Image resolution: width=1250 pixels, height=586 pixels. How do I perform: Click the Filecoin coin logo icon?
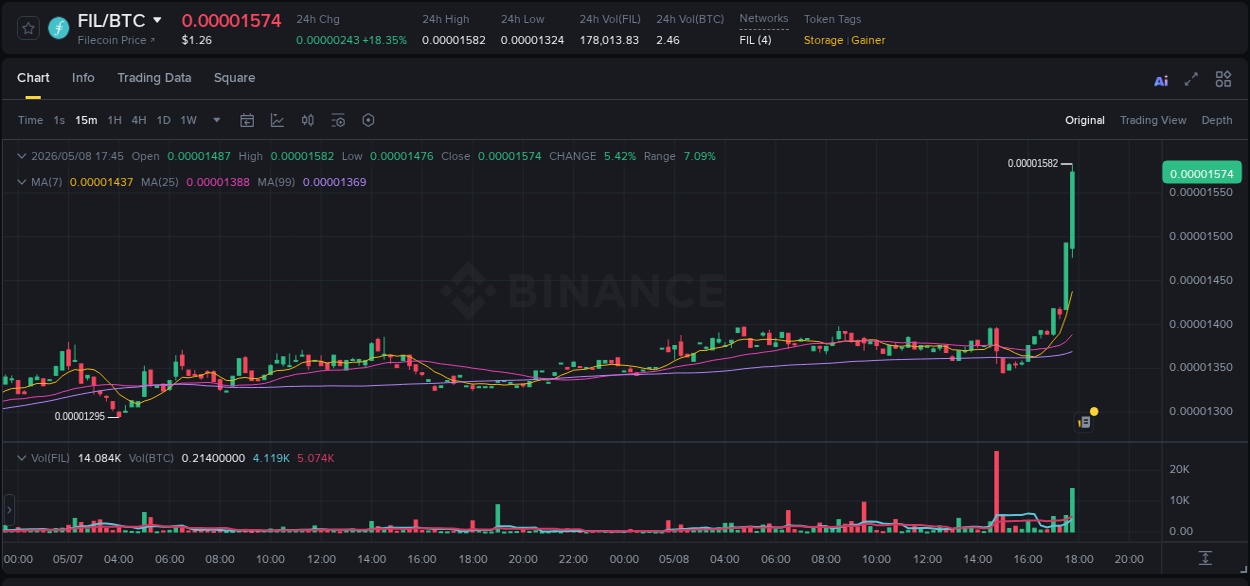tap(59, 28)
